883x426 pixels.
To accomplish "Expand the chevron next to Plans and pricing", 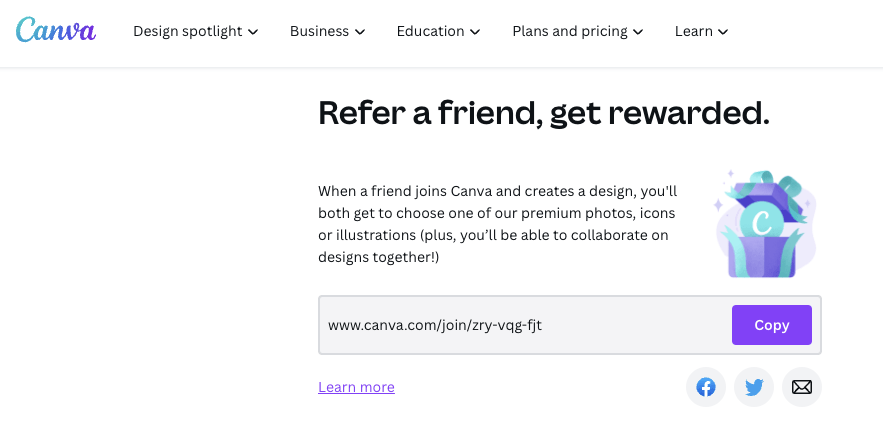I will 638,32.
